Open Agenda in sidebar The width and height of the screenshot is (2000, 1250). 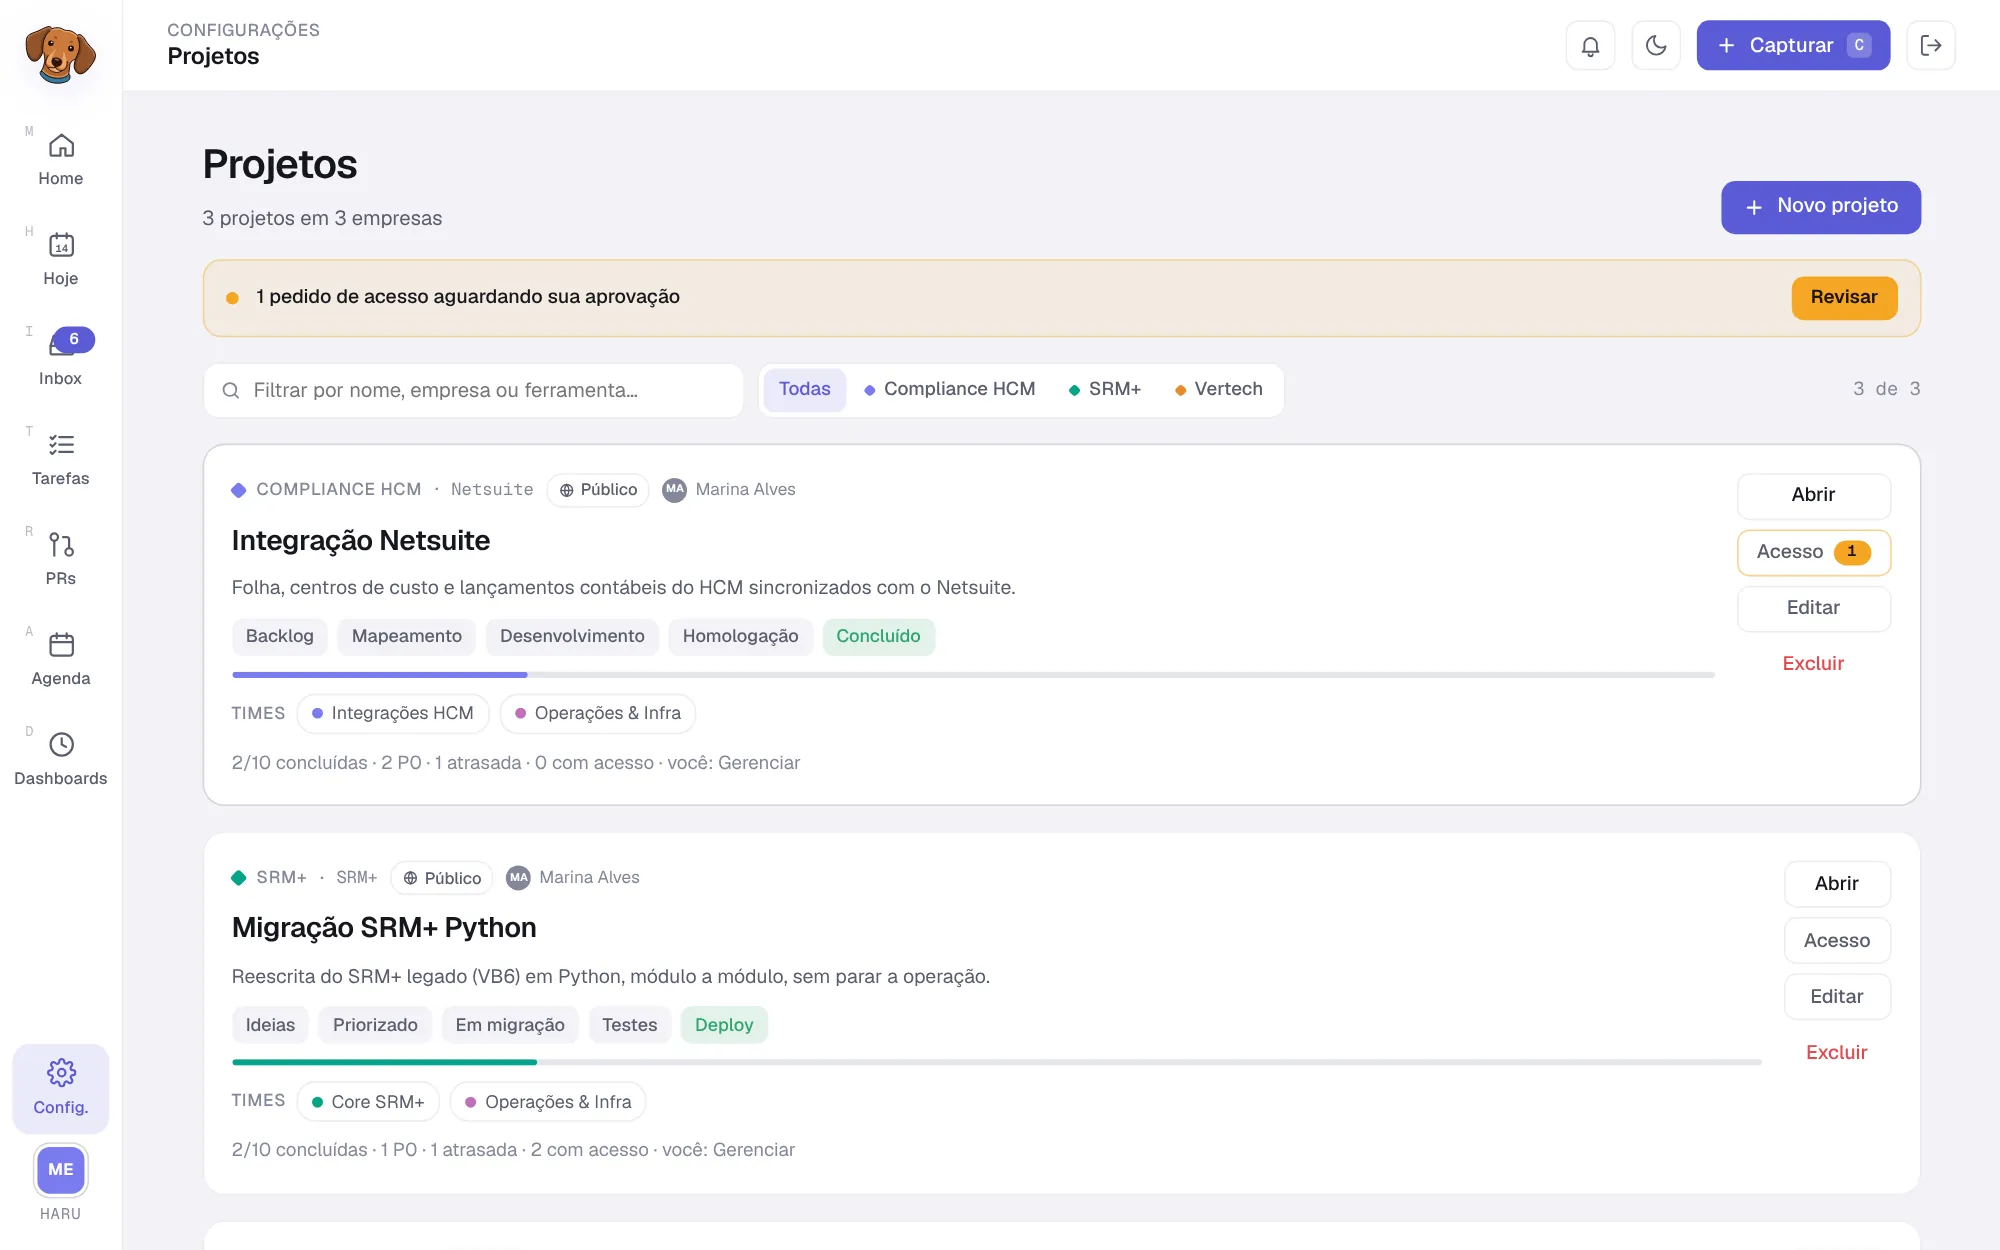coord(61,660)
